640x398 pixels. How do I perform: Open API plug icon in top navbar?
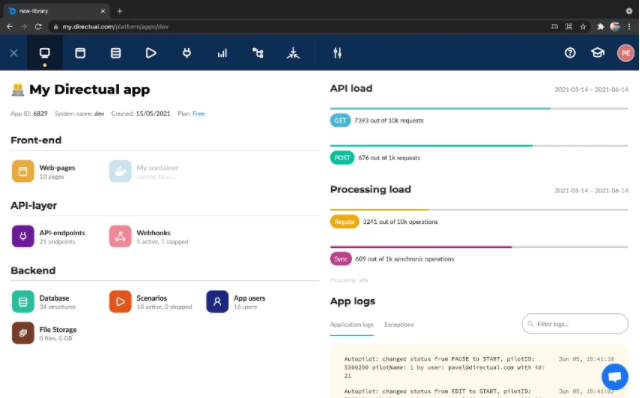[187, 53]
